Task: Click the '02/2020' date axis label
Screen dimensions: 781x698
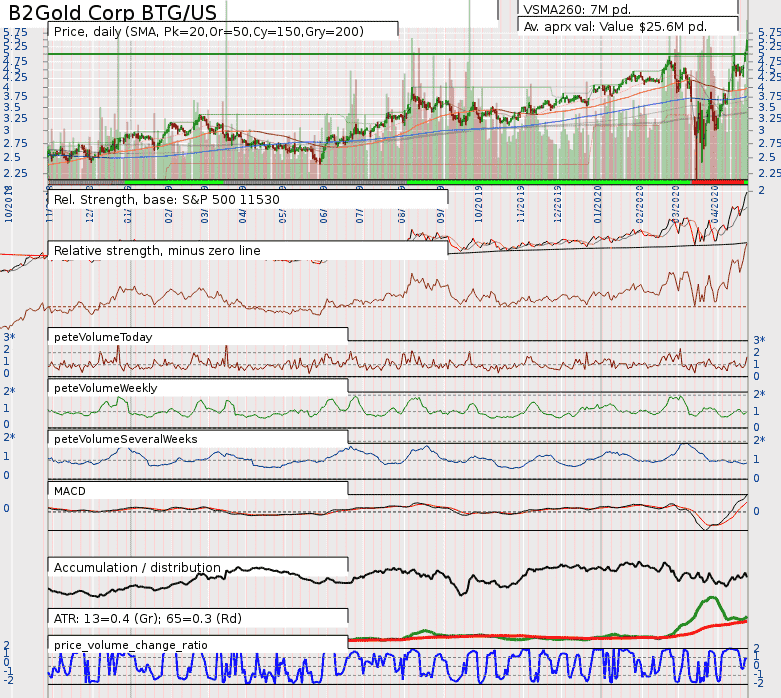Action: click(x=640, y=204)
